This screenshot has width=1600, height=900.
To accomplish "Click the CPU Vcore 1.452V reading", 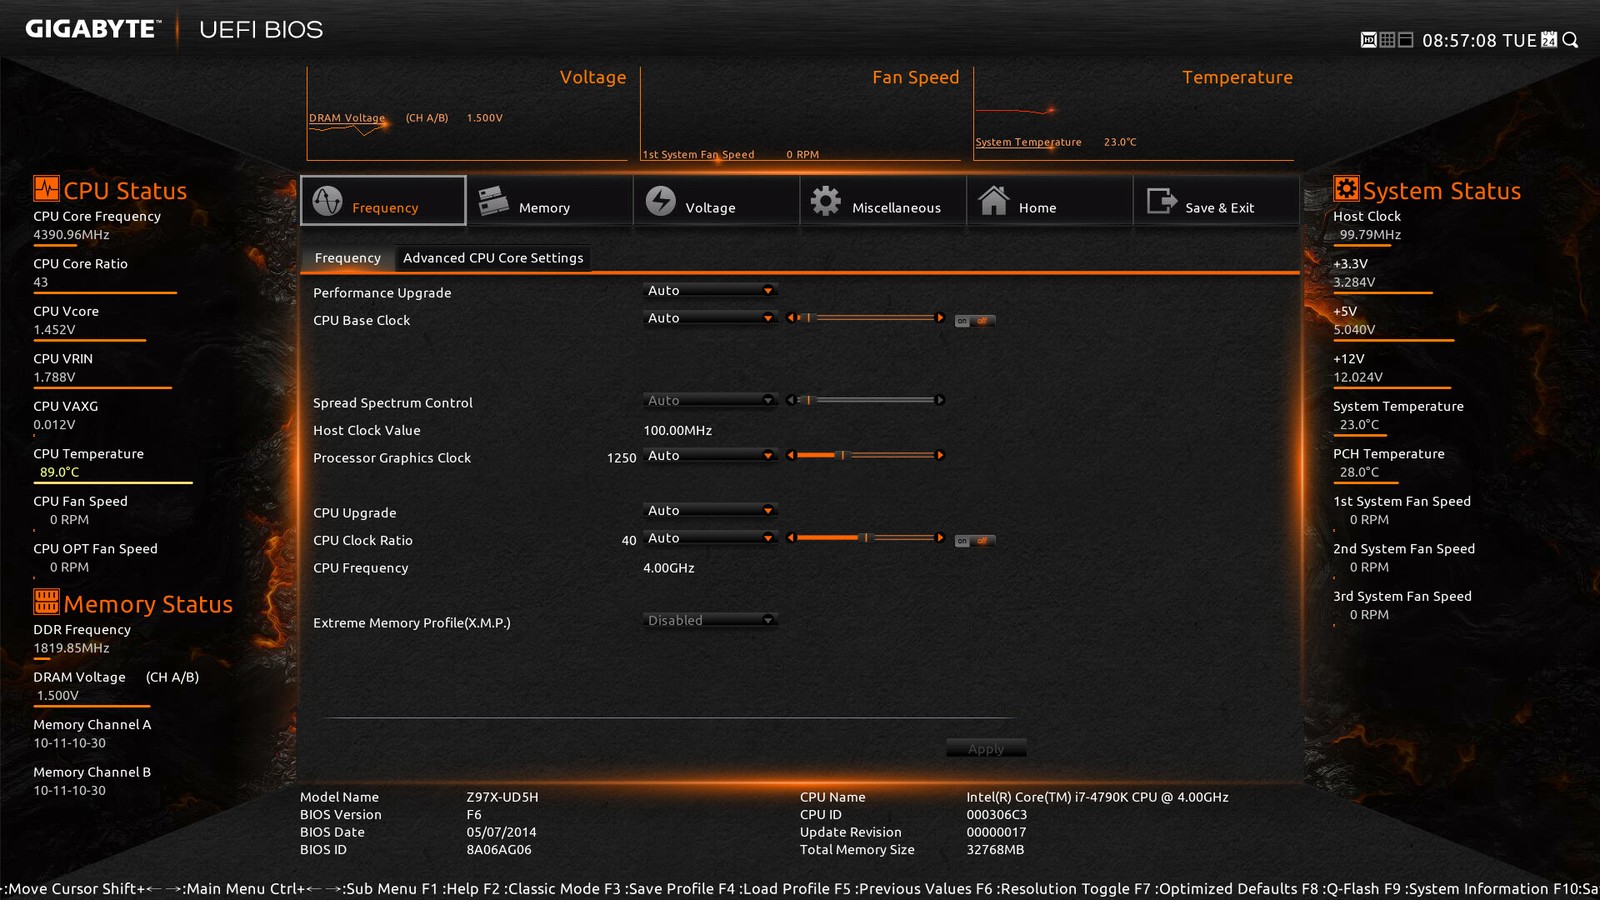I will [54, 330].
